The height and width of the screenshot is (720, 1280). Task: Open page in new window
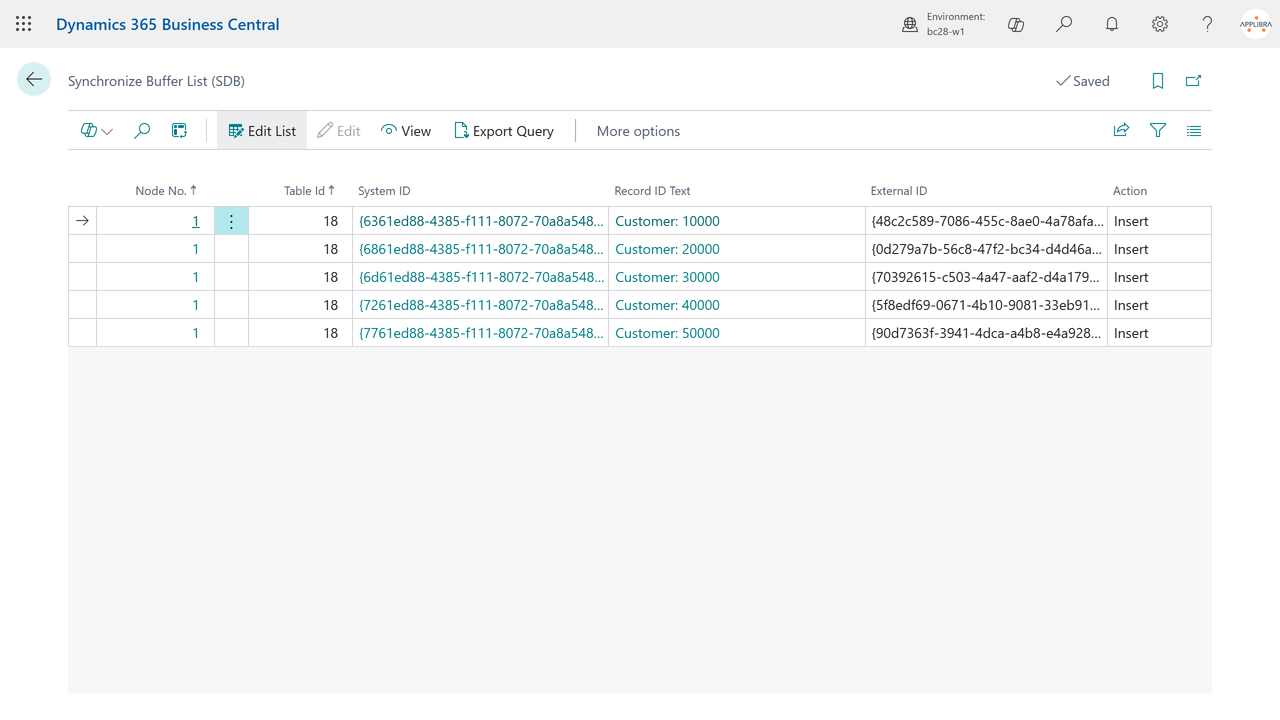coord(1193,81)
